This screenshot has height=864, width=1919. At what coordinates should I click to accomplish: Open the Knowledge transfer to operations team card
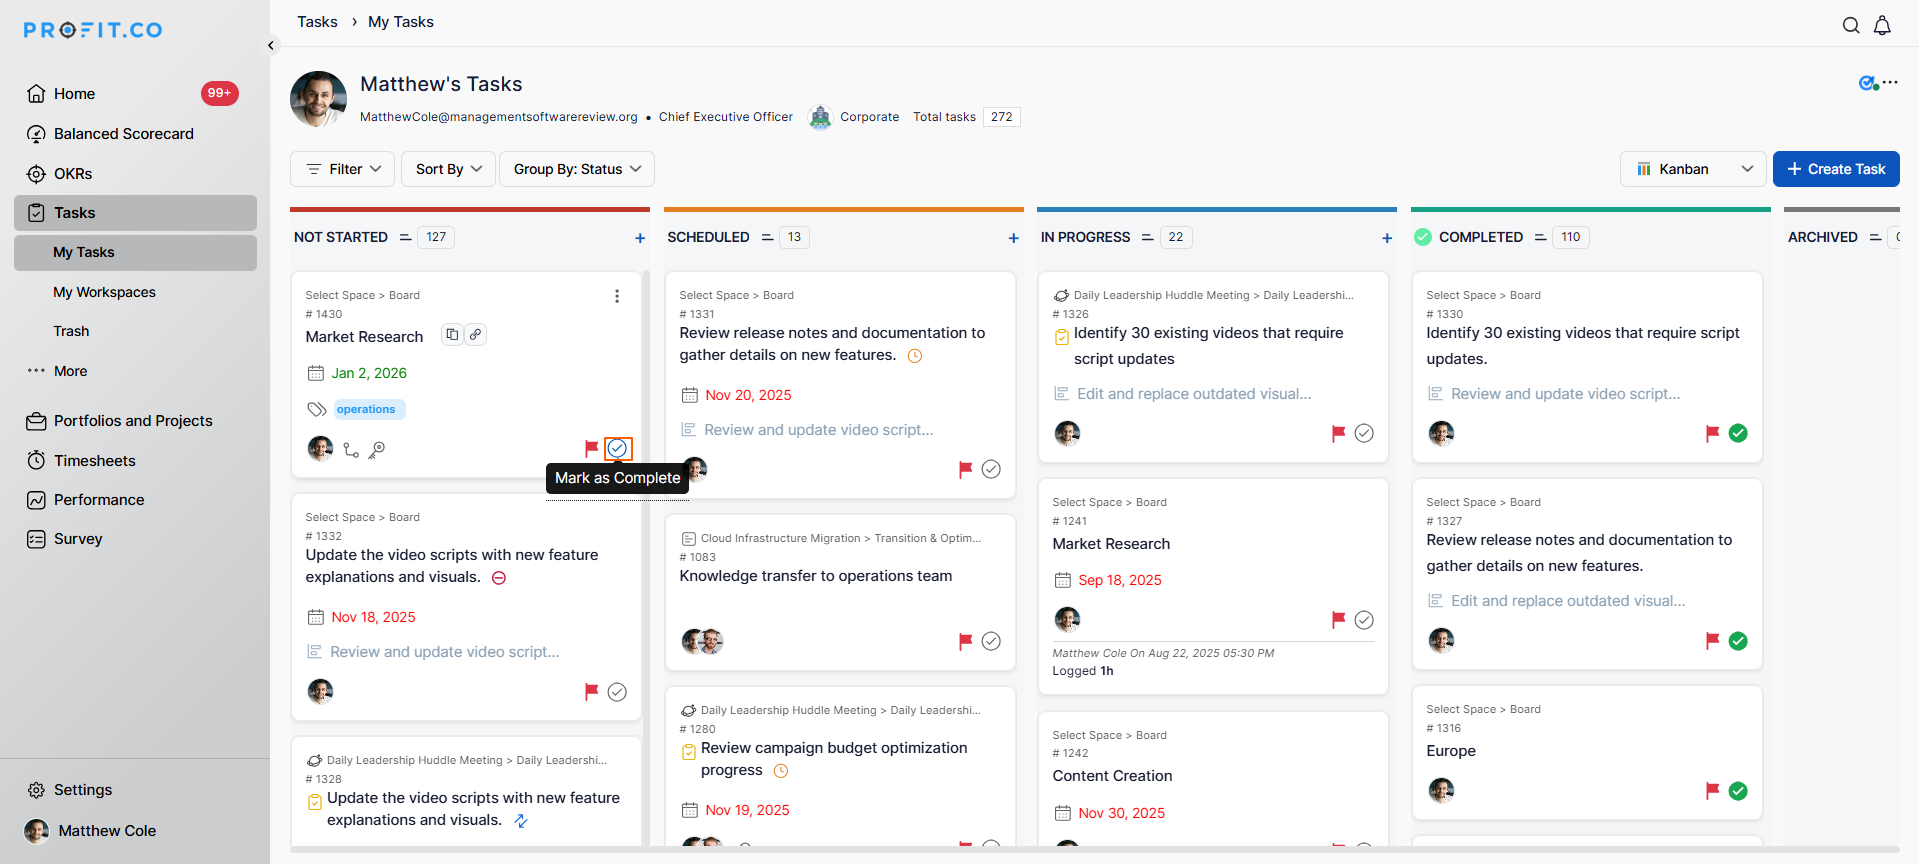[815, 576]
